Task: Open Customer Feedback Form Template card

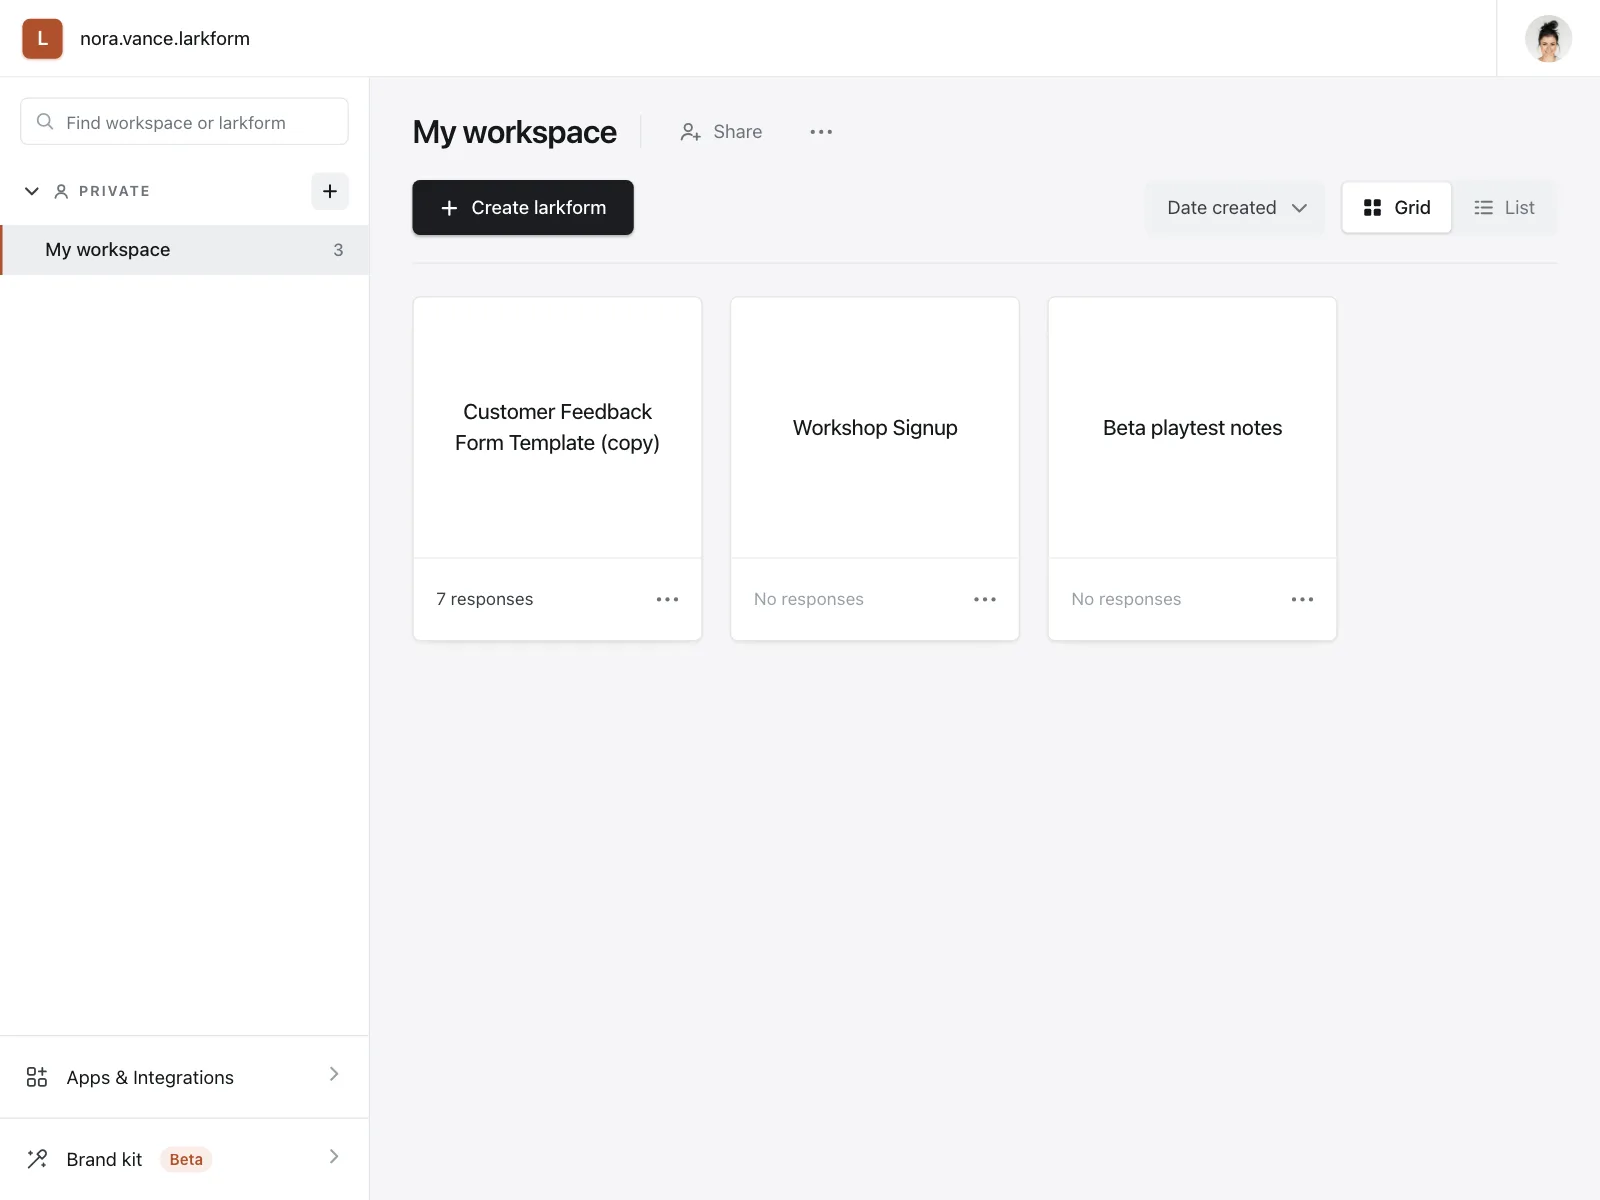Action: [x=557, y=428]
